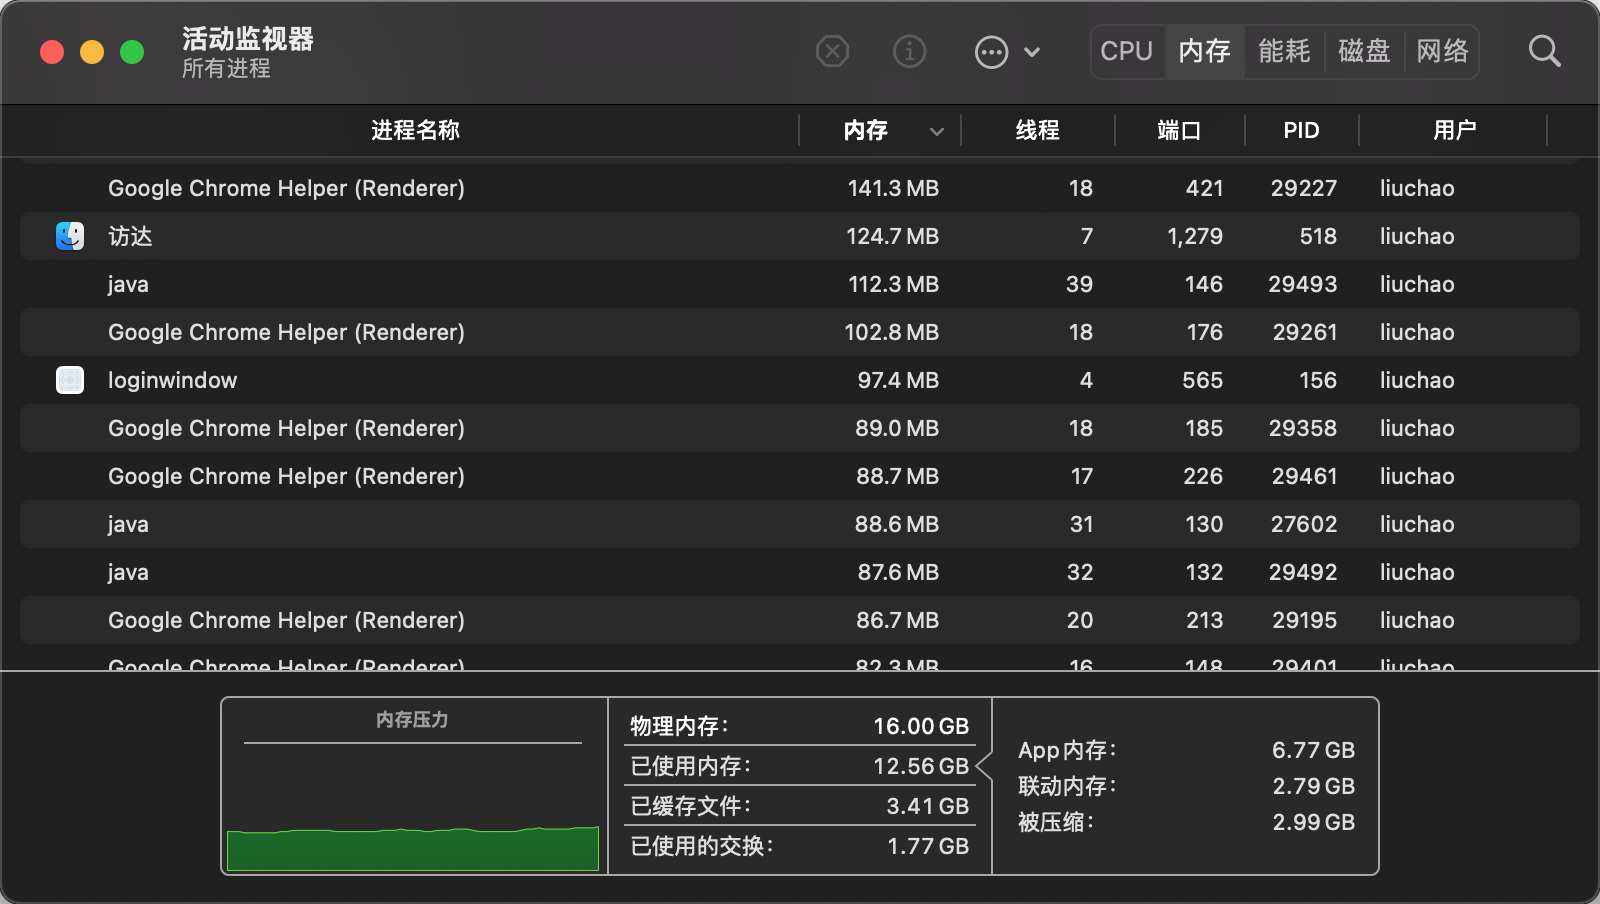Switch to the 内存 tab
Image resolution: width=1600 pixels, height=904 pixels.
[1205, 51]
